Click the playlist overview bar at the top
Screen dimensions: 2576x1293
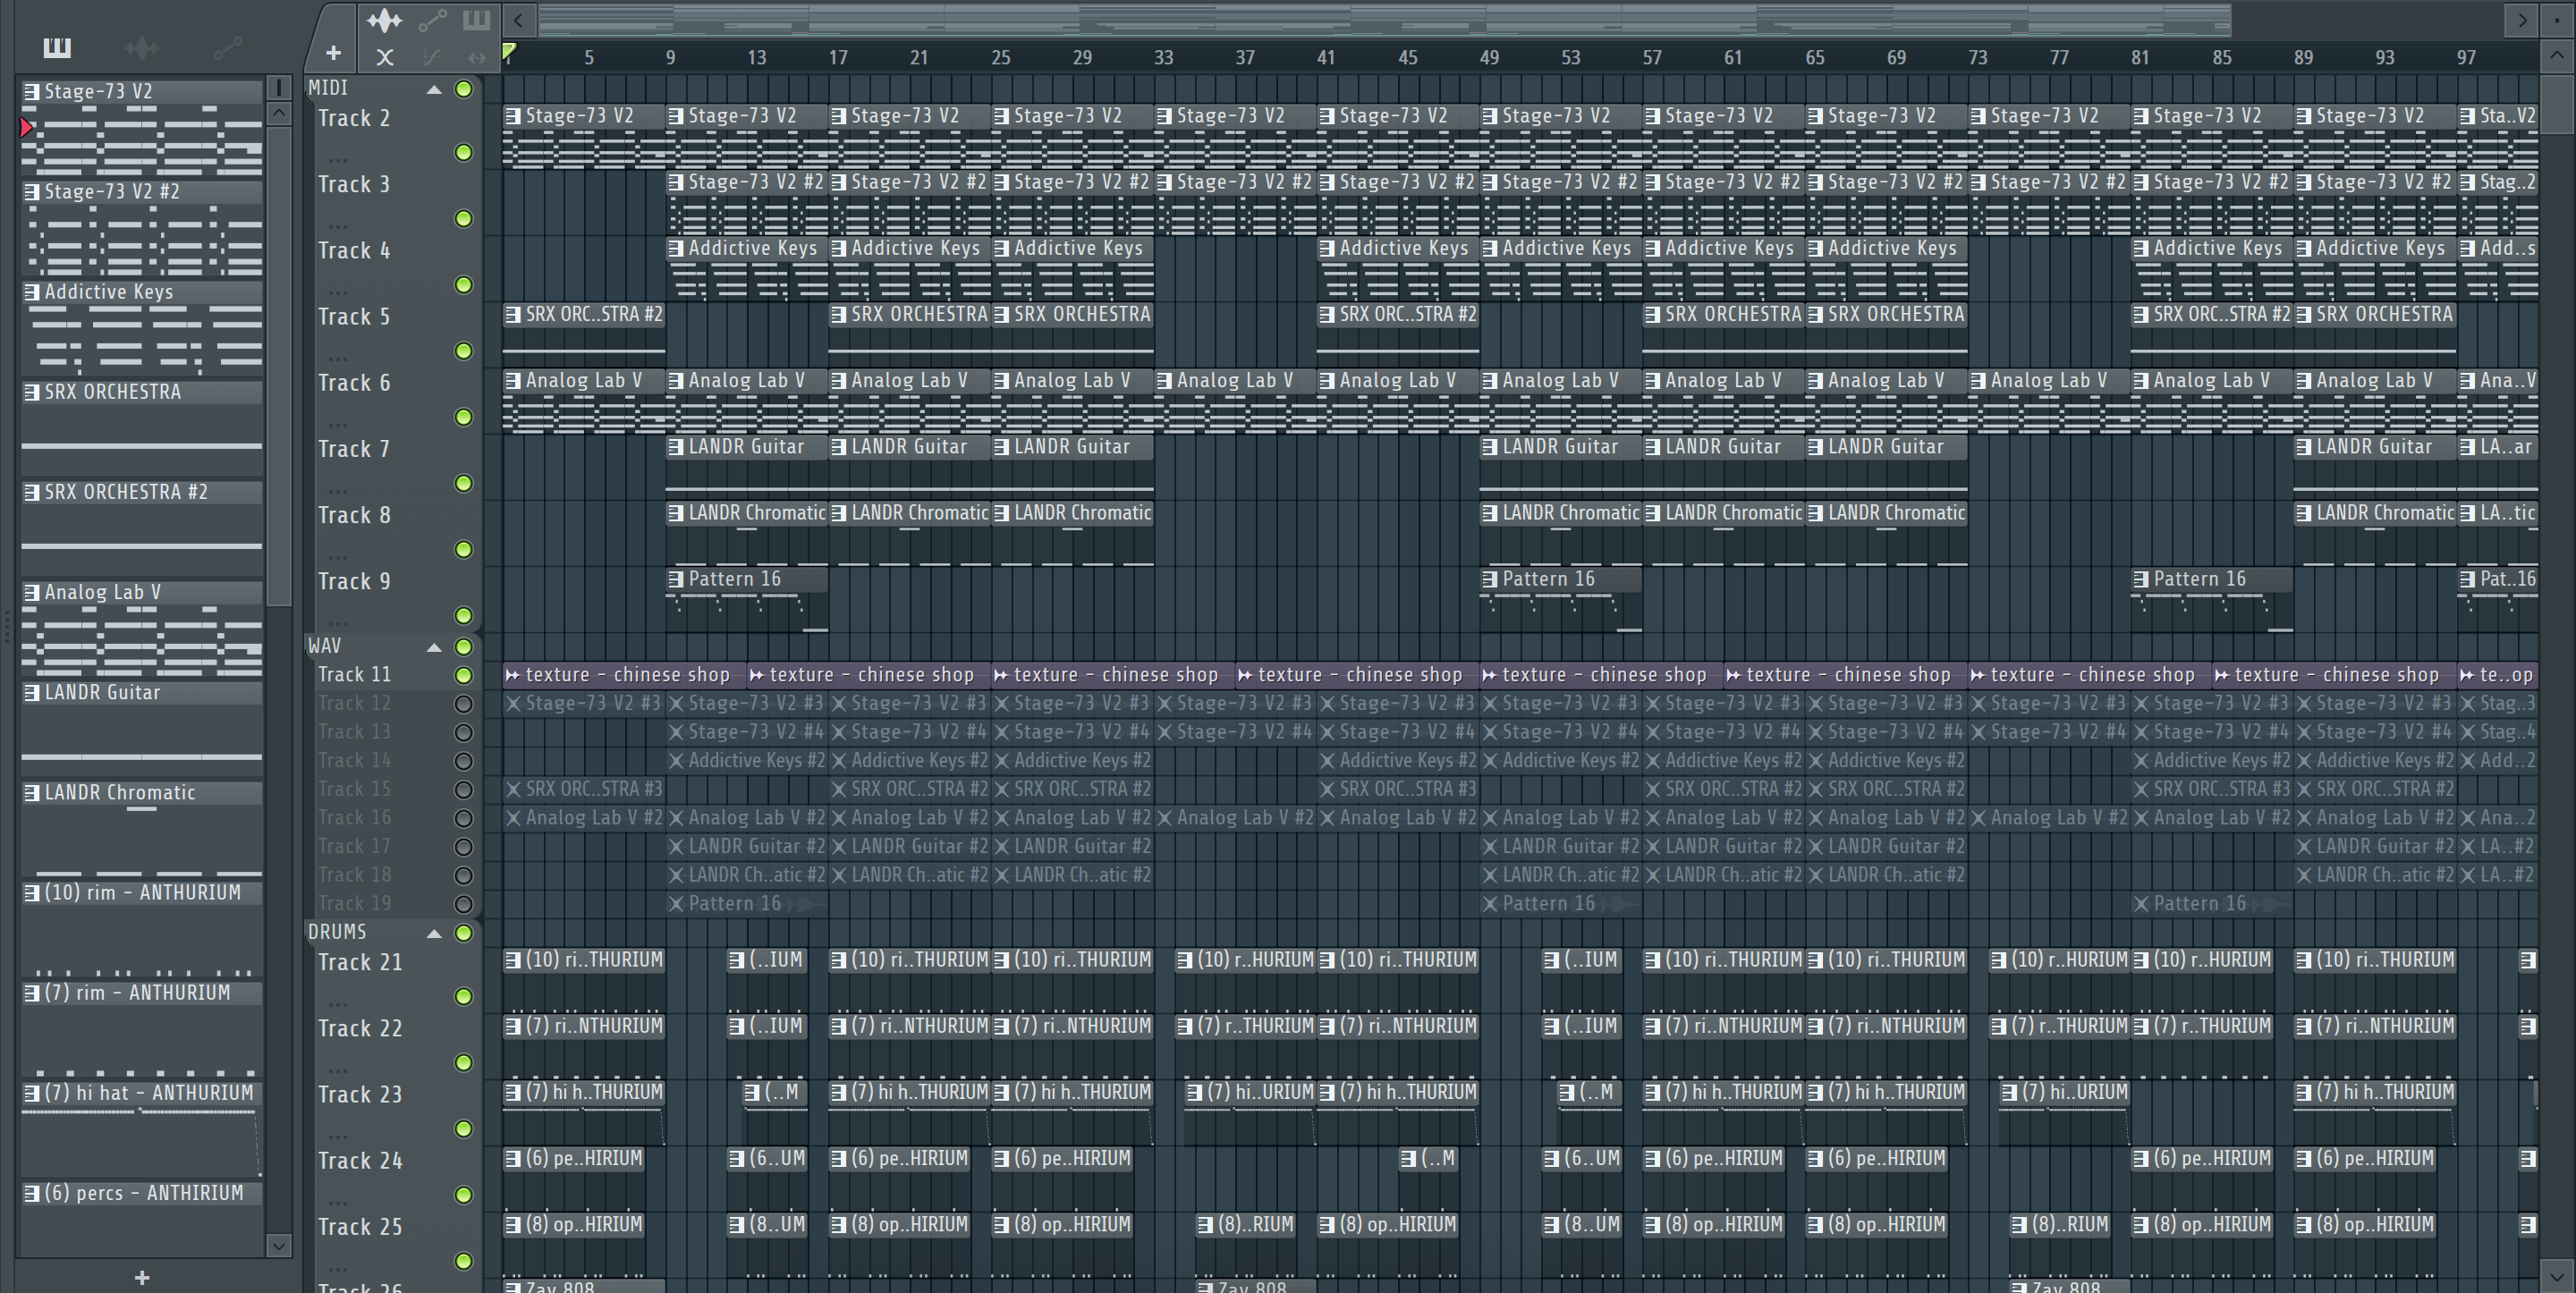pos(1385,19)
